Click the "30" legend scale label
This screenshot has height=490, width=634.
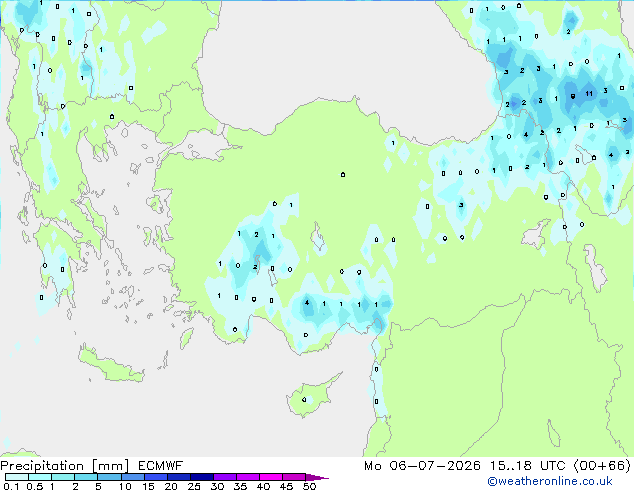[x=217, y=486]
